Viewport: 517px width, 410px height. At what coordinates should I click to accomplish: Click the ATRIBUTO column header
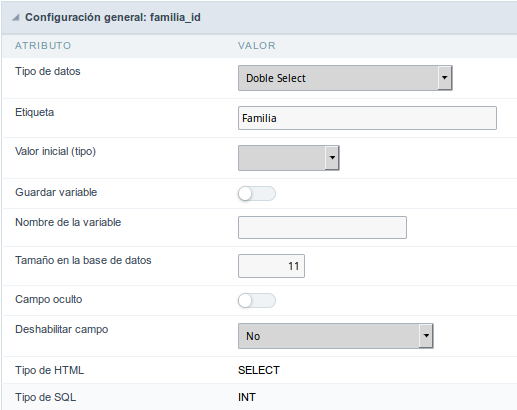[x=43, y=46]
